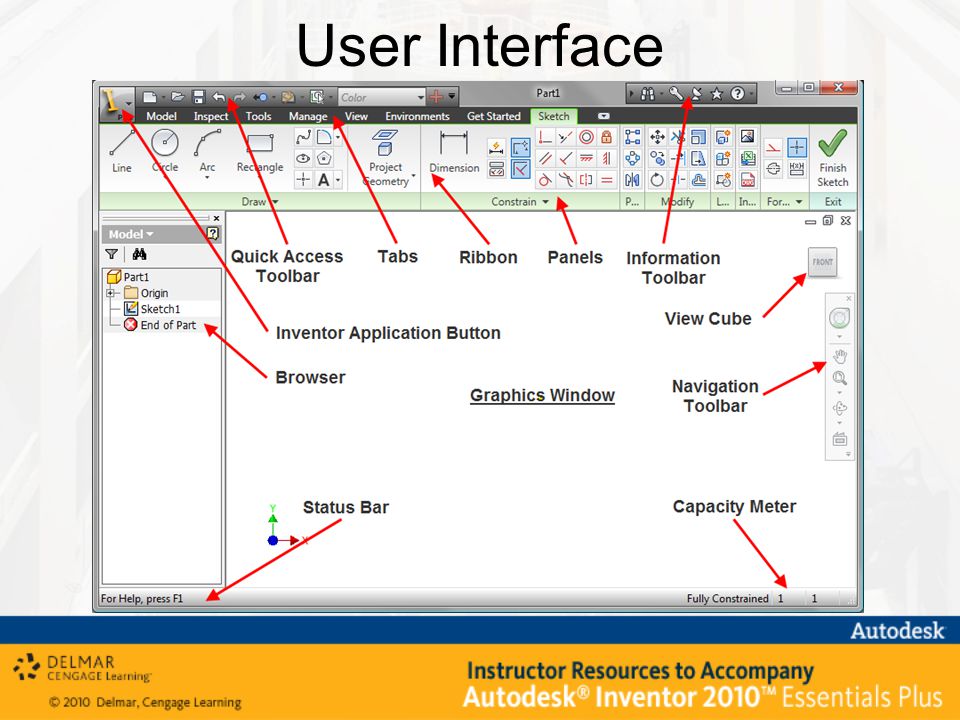Click the Save floppy disk icon
The height and width of the screenshot is (720, 960).
click(198, 97)
